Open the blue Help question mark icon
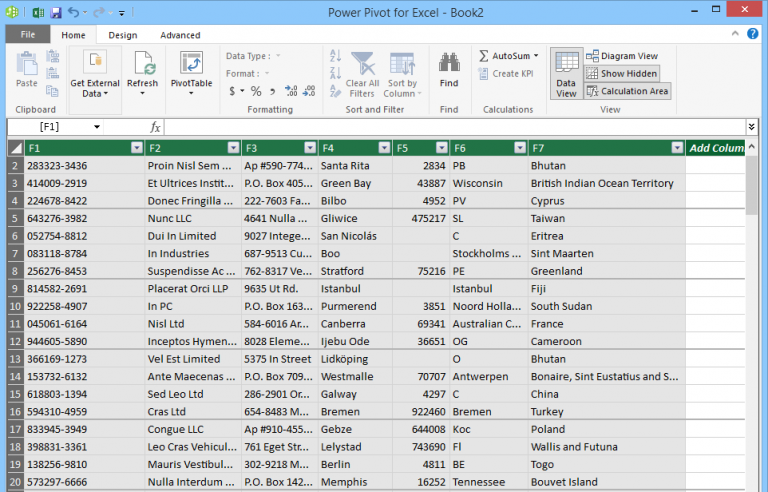Image resolution: width=768 pixels, height=492 pixels. tap(752, 33)
